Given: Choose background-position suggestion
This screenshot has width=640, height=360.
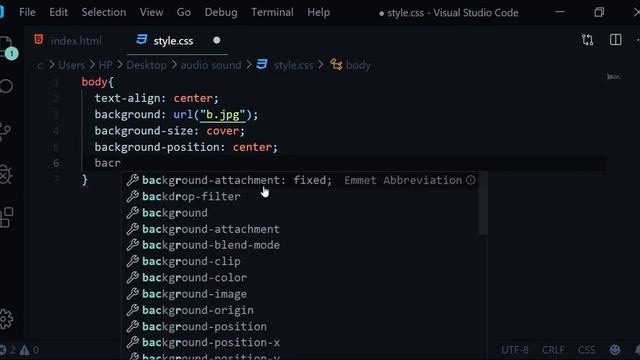Looking at the screenshot, I should (x=300, y=327).
